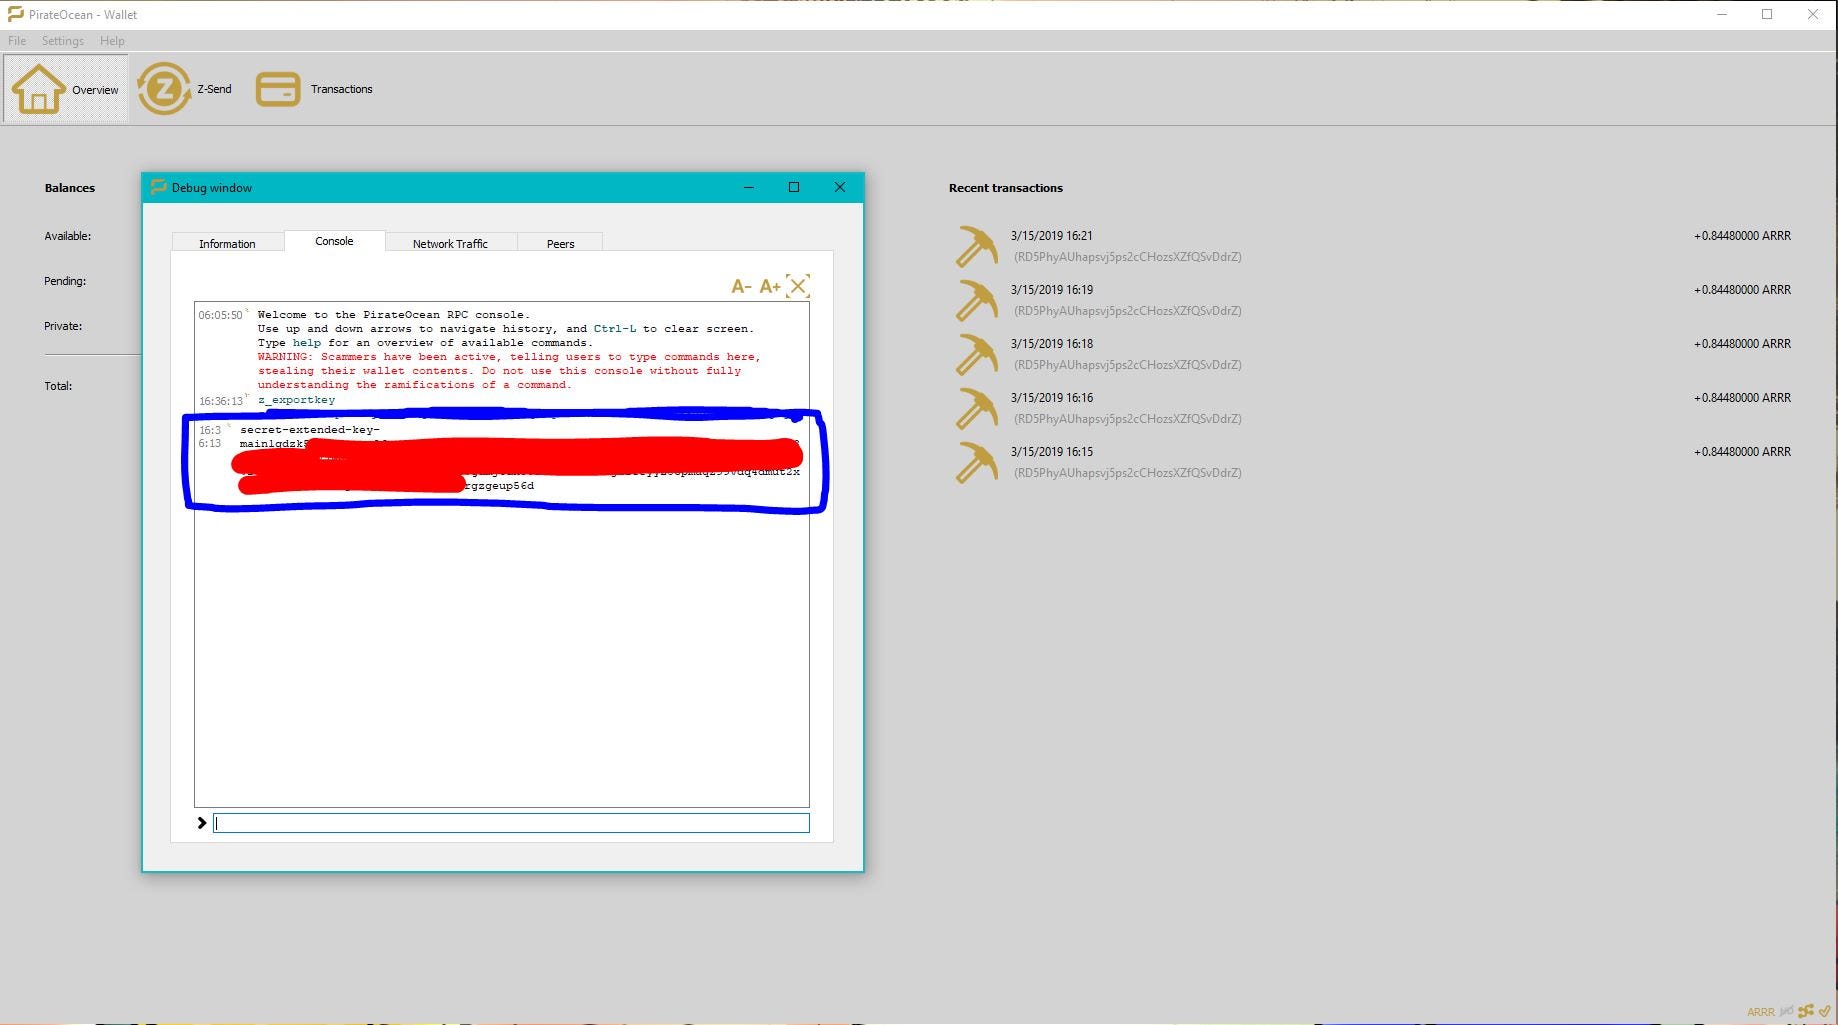
Task: Focus the console command input field
Action: pos(511,823)
